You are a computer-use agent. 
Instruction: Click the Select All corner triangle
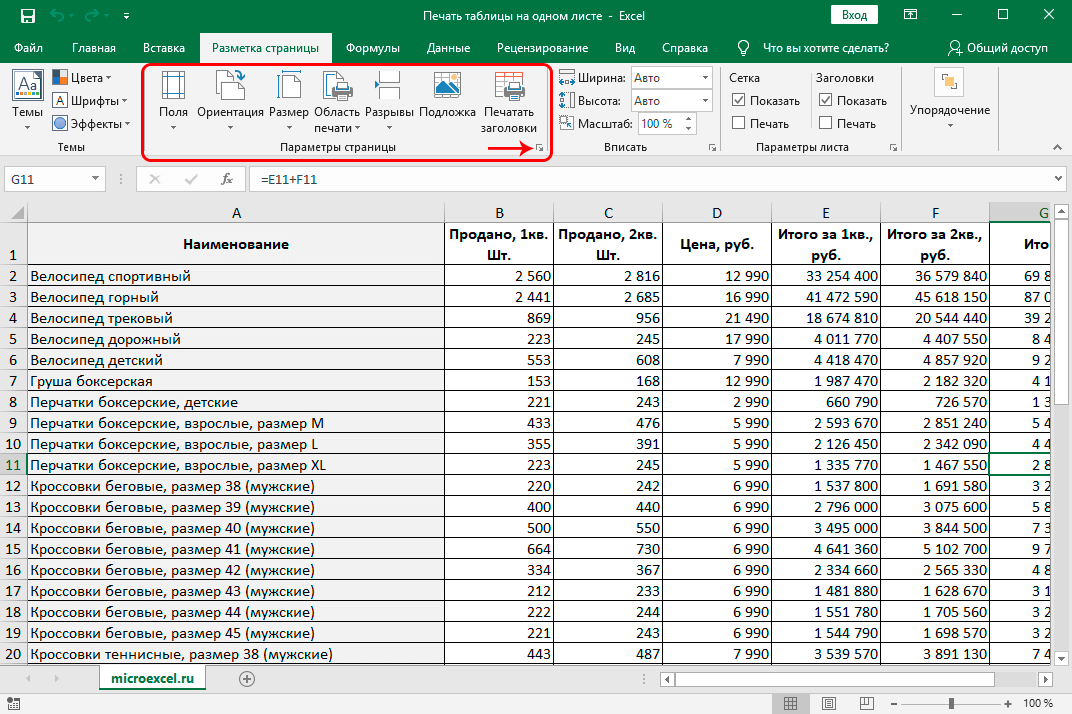click(x=17, y=213)
